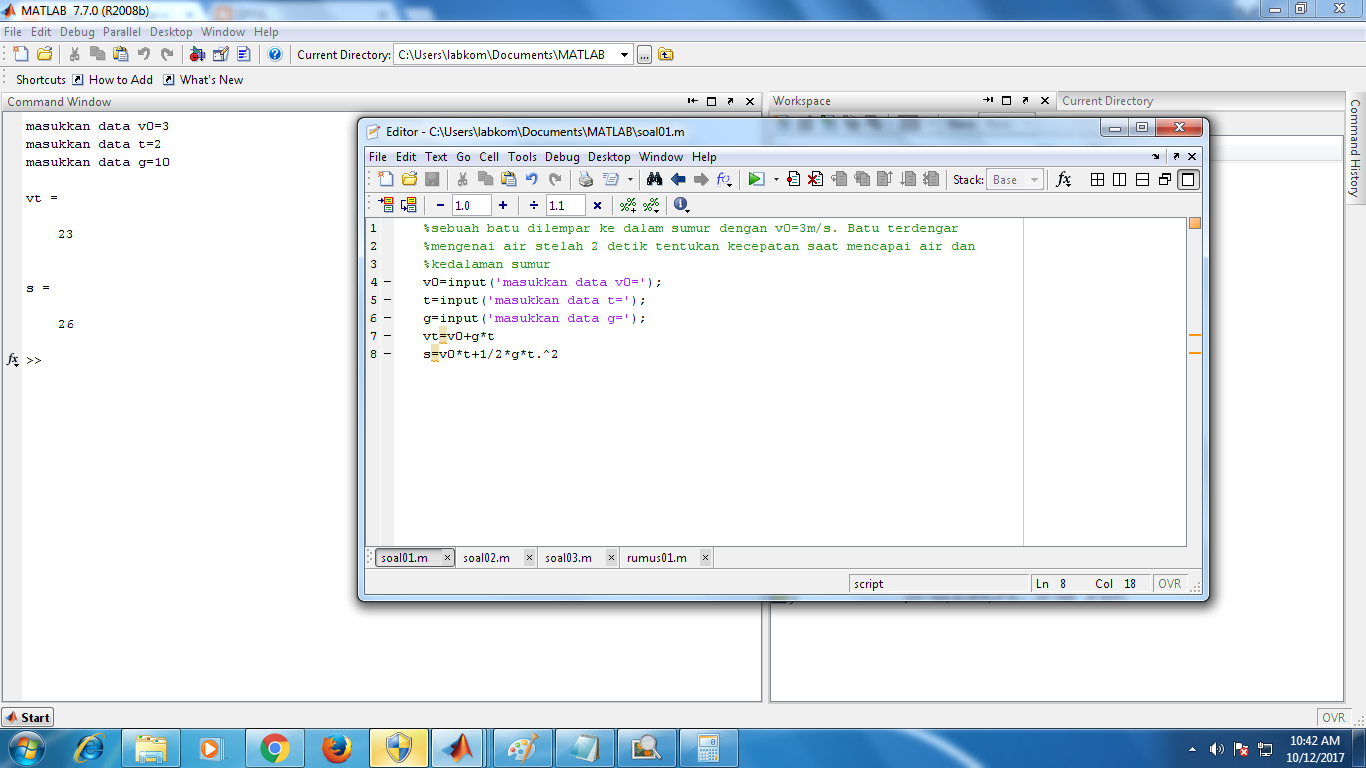Image resolution: width=1366 pixels, height=768 pixels.
Task: Open the Simulink icon in MATLAB toolbar
Action: [x=197, y=54]
